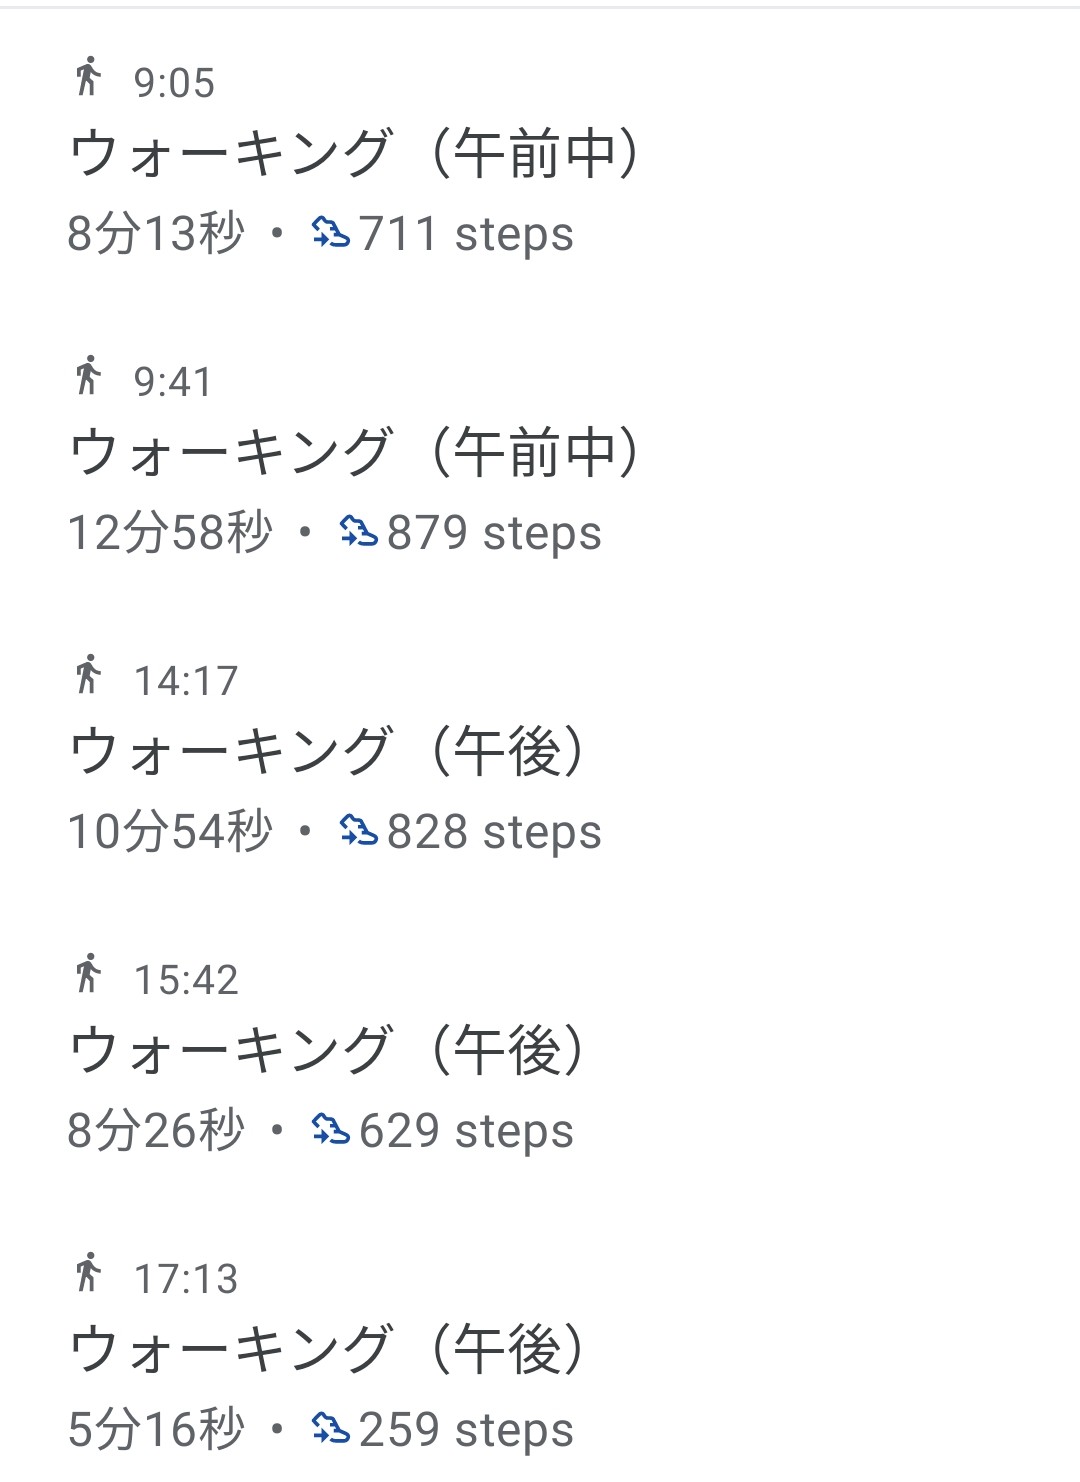Select the 8分13秒 duration text
The image size is (1080, 1482).
pyautogui.click(x=156, y=233)
